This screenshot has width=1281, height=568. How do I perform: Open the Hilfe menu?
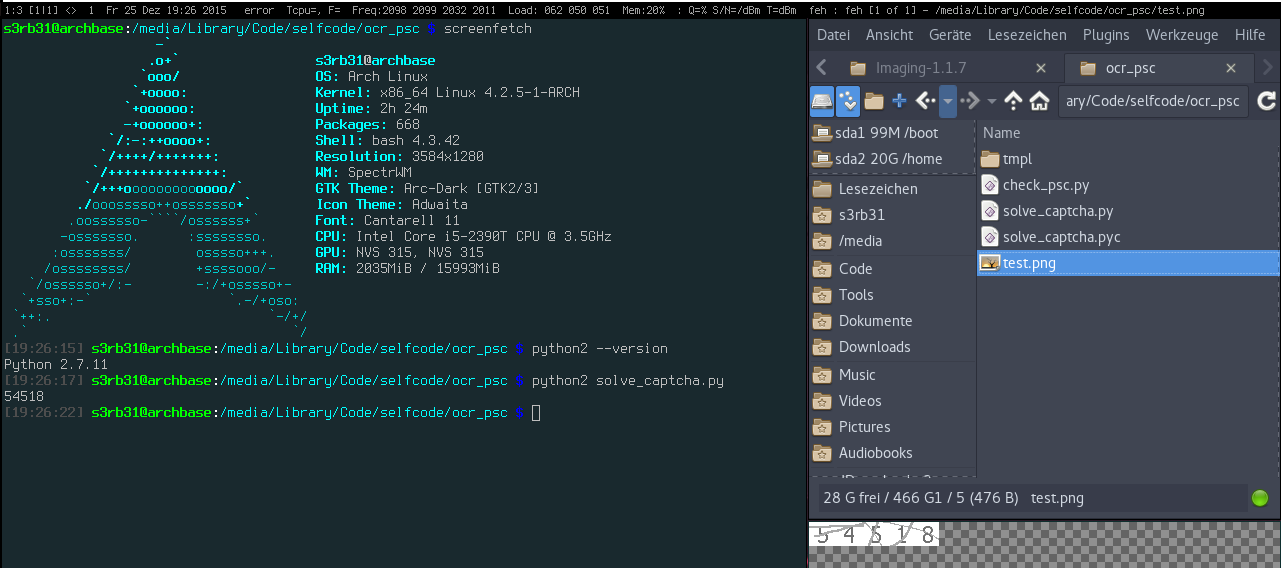point(1250,35)
